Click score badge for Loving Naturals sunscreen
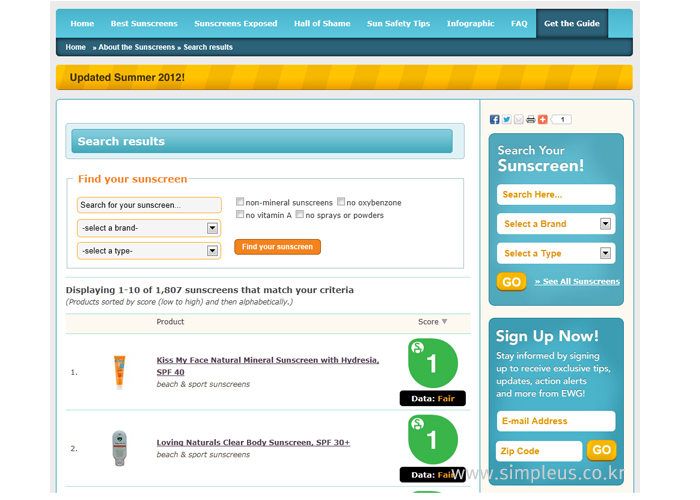Viewport: 700px width, 500px height. tap(433, 439)
